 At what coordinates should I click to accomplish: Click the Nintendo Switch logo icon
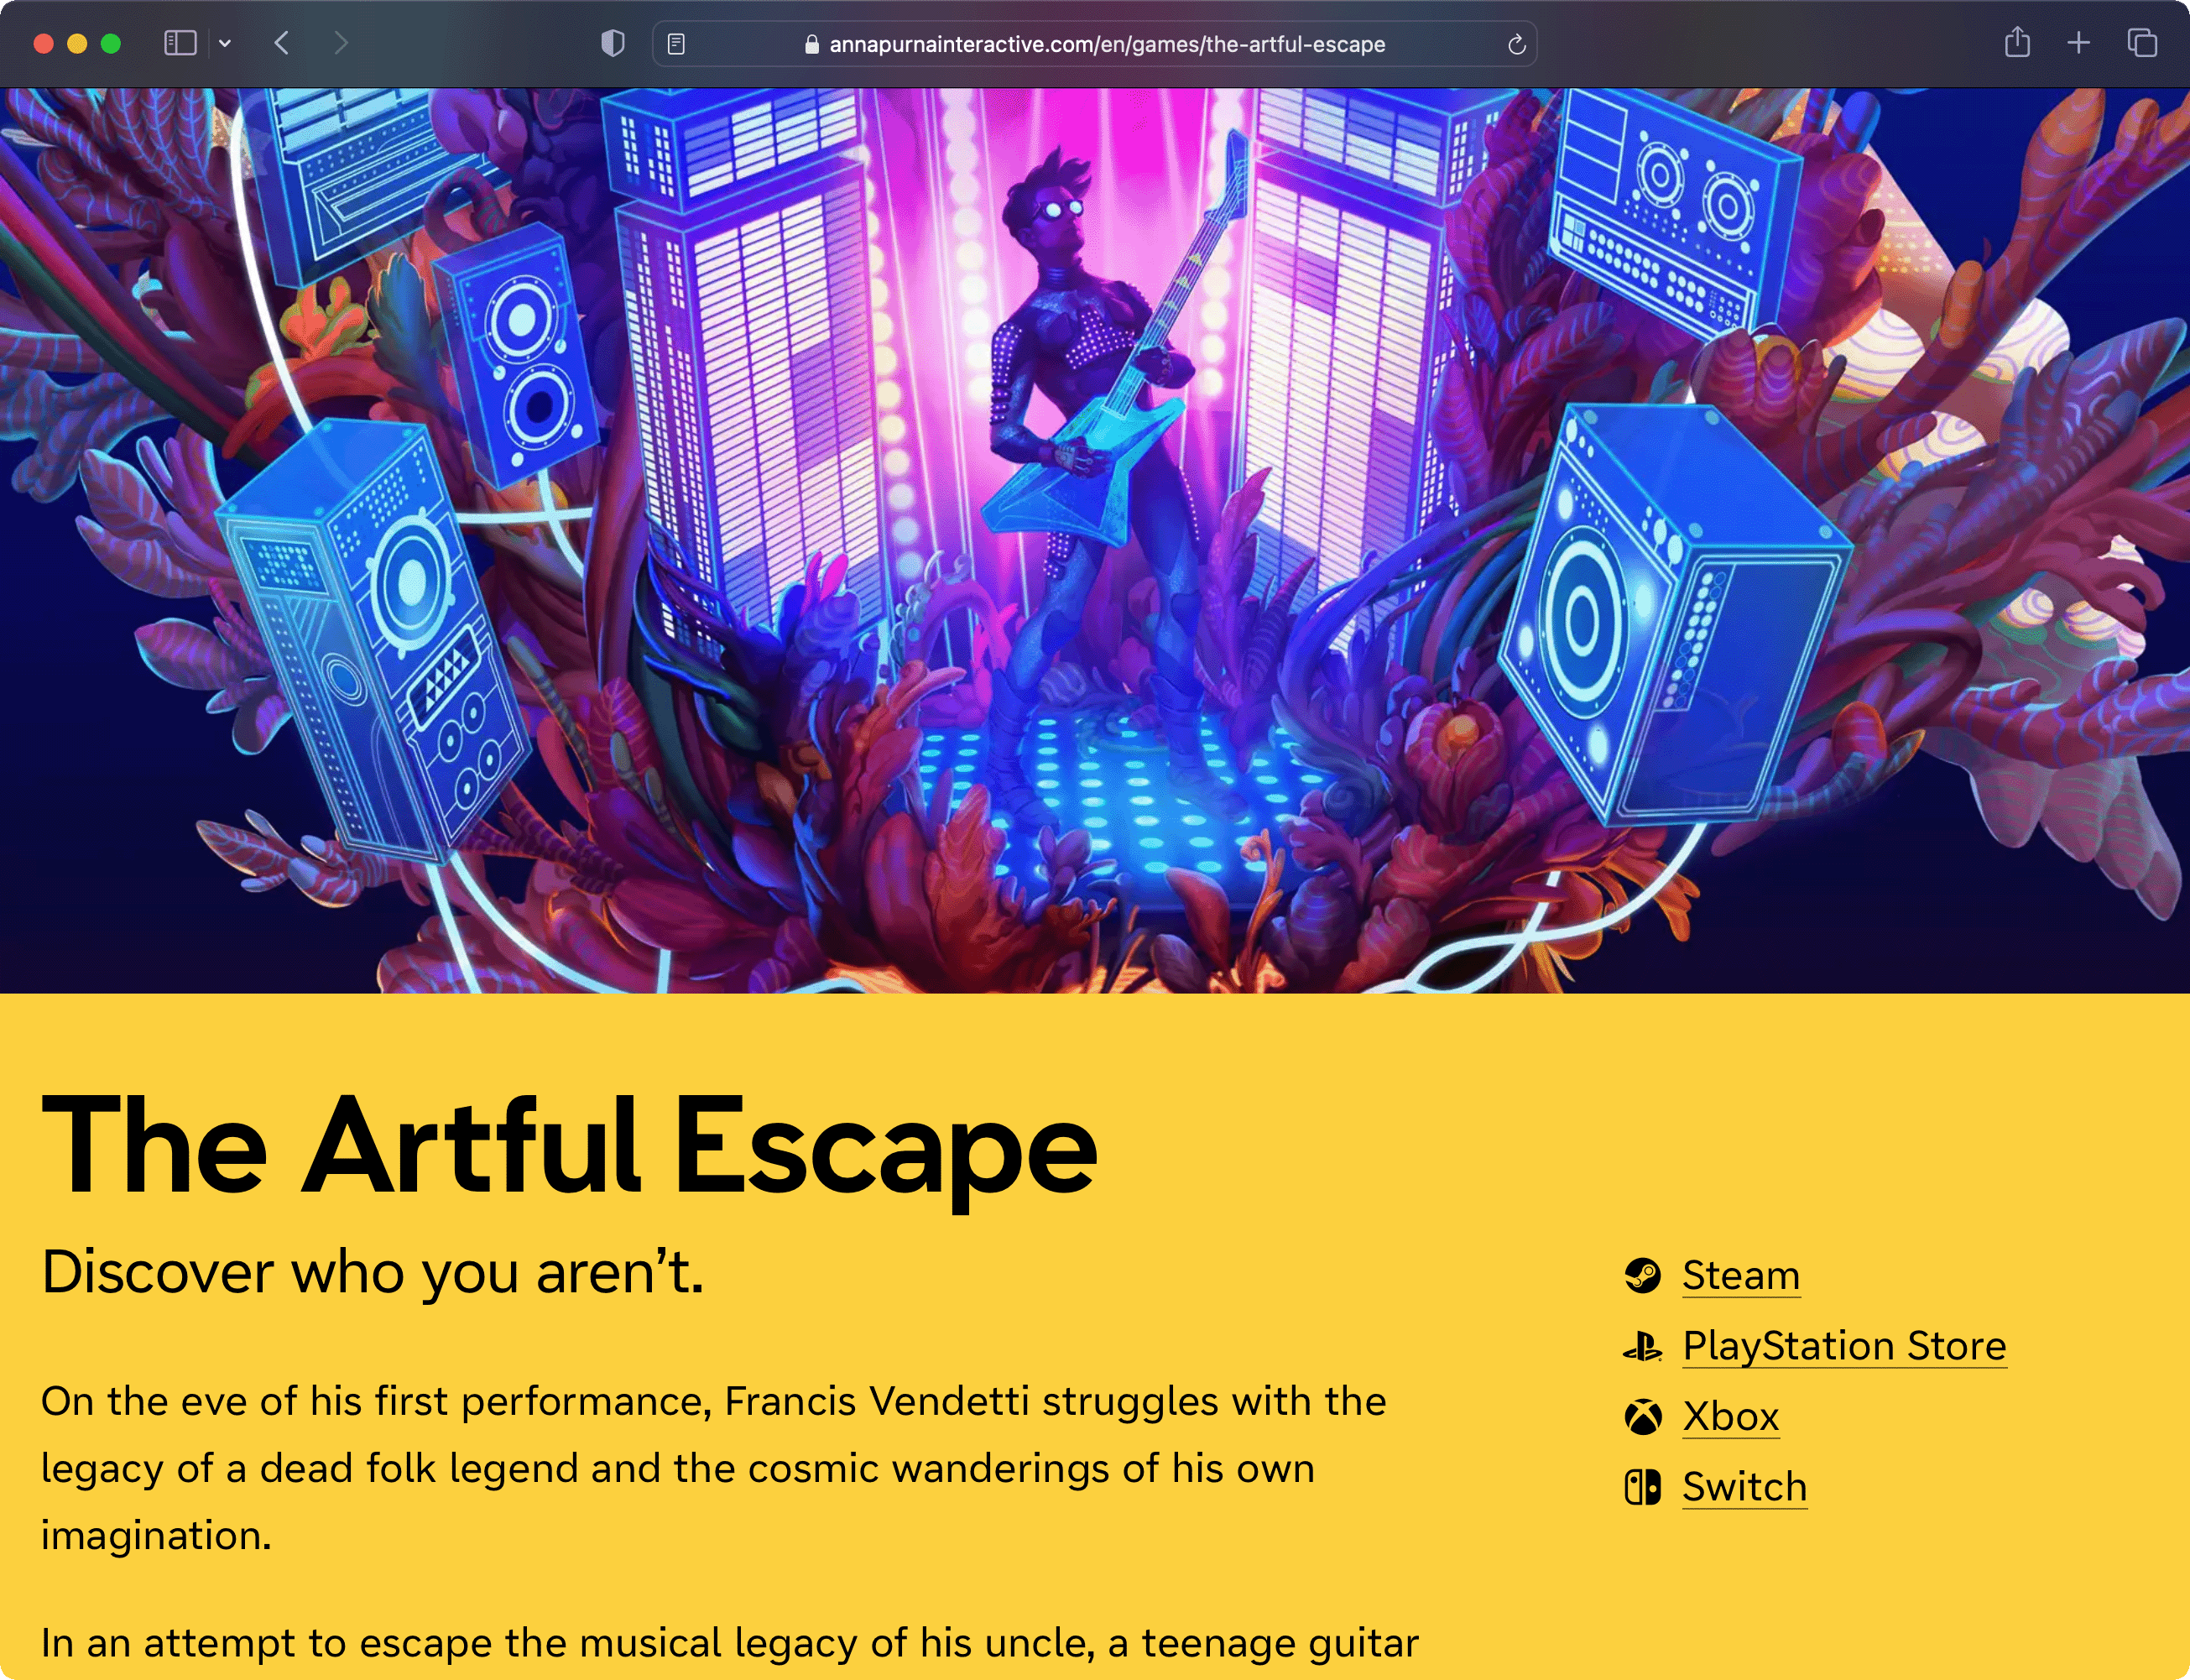1642,1487
